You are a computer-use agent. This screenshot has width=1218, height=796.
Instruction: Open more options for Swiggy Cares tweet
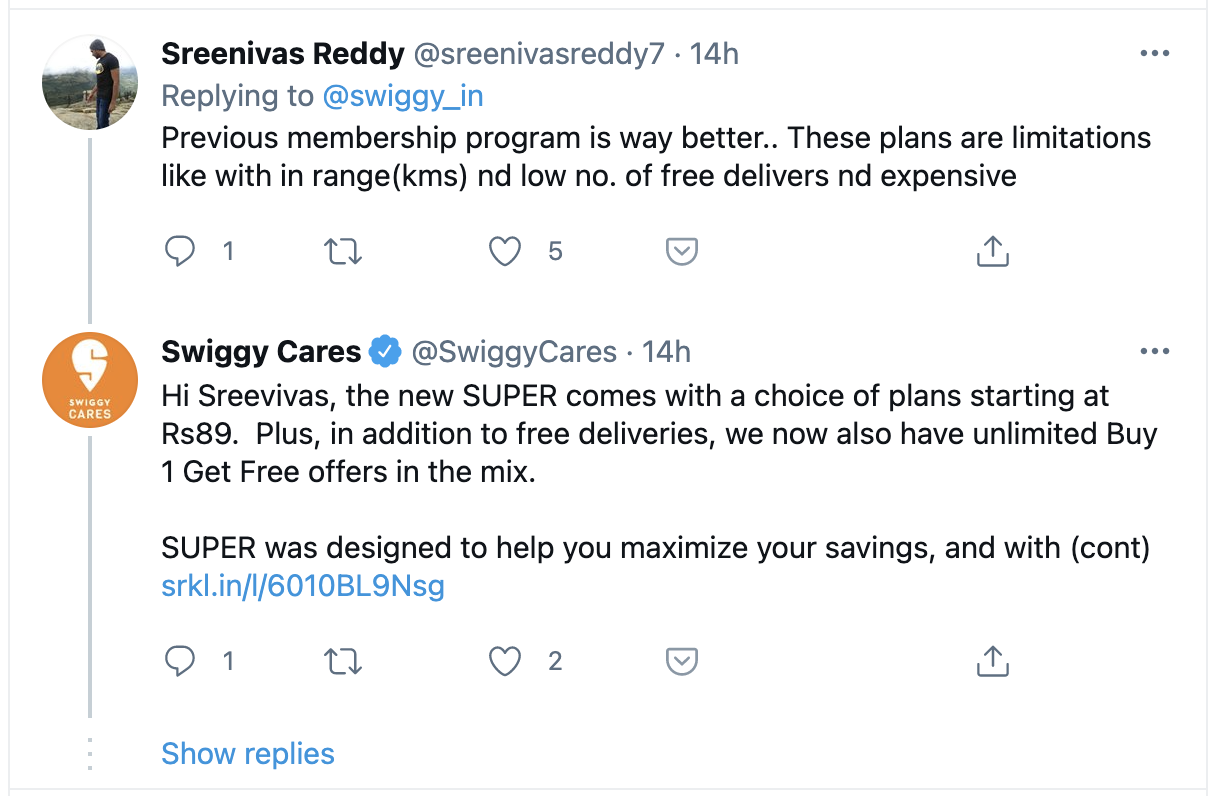coord(1154,352)
